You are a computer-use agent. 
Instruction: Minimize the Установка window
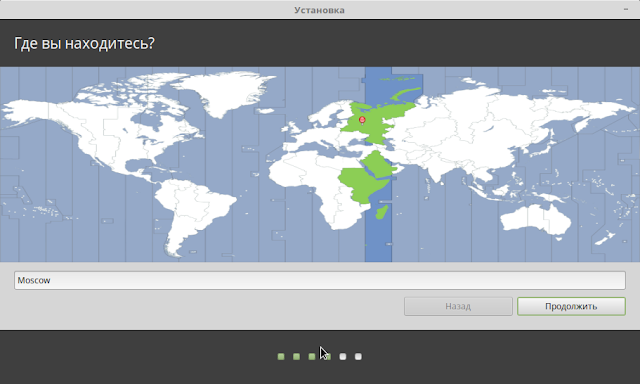click(626, 9)
